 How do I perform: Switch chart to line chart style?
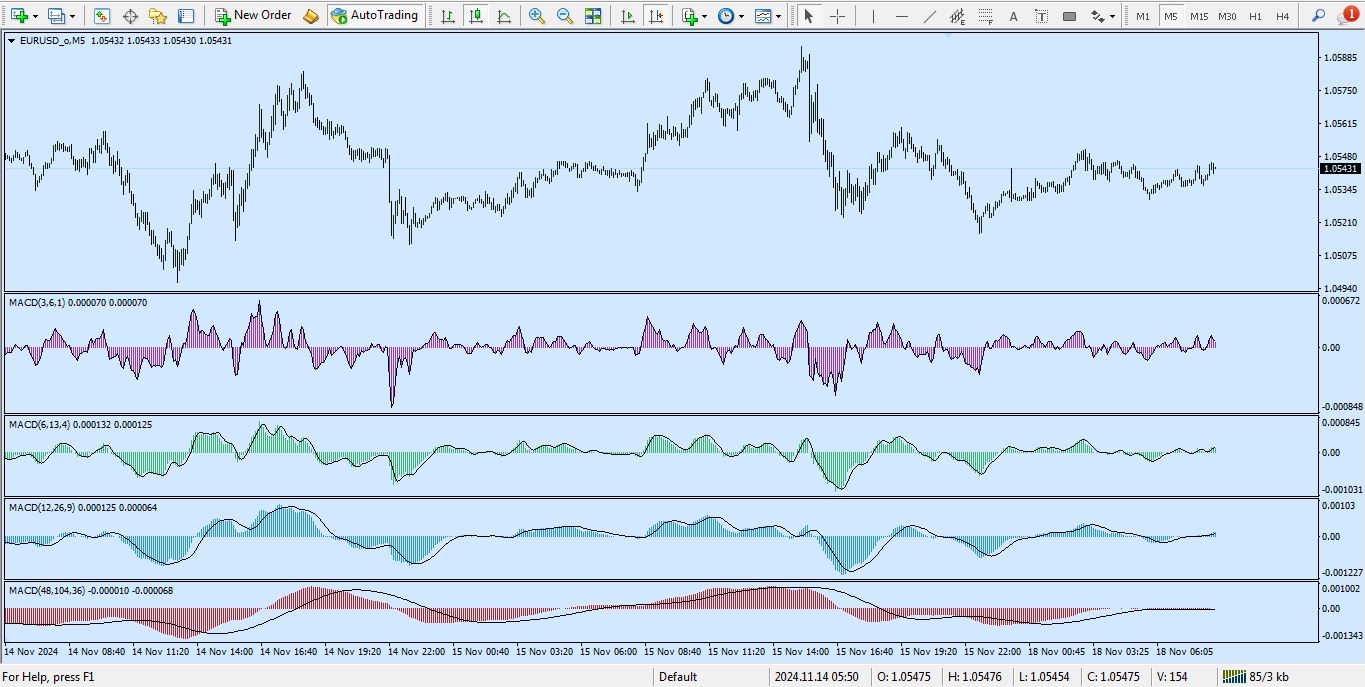[504, 16]
